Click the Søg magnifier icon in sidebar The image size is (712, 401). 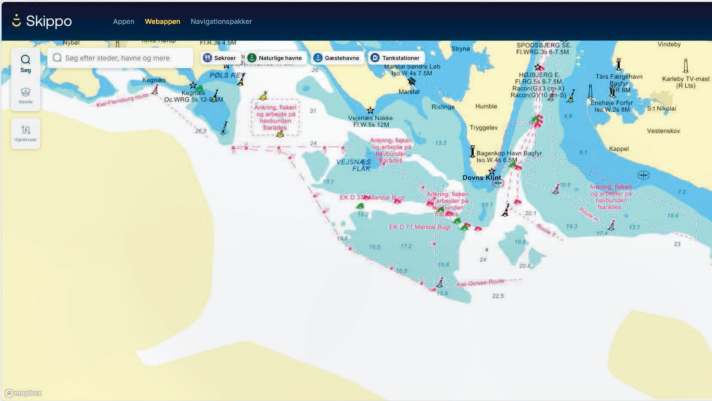coord(25,62)
